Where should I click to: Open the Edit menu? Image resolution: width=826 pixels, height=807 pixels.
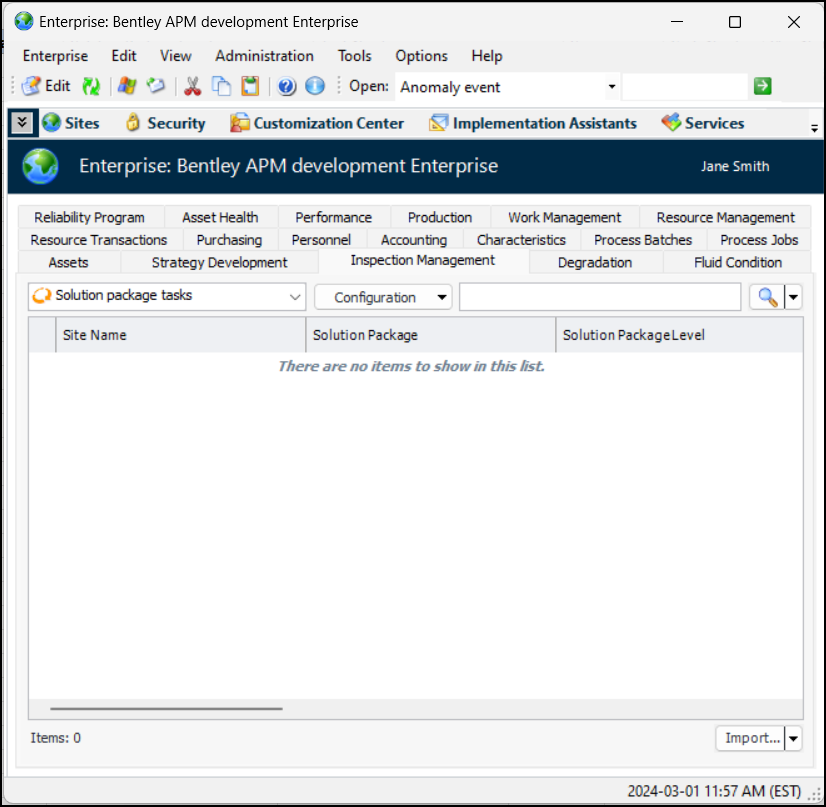click(x=124, y=56)
